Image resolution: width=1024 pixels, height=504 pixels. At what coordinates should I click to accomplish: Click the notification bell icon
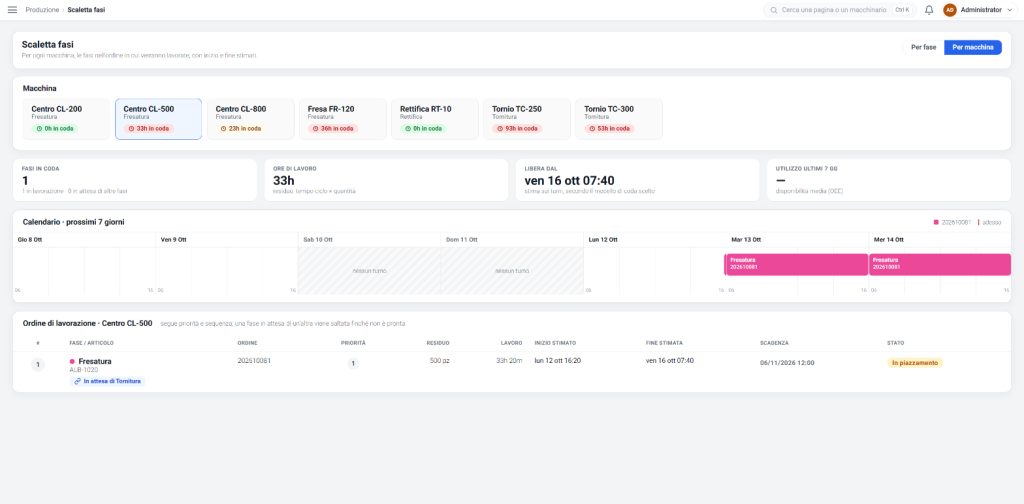[x=929, y=10]
